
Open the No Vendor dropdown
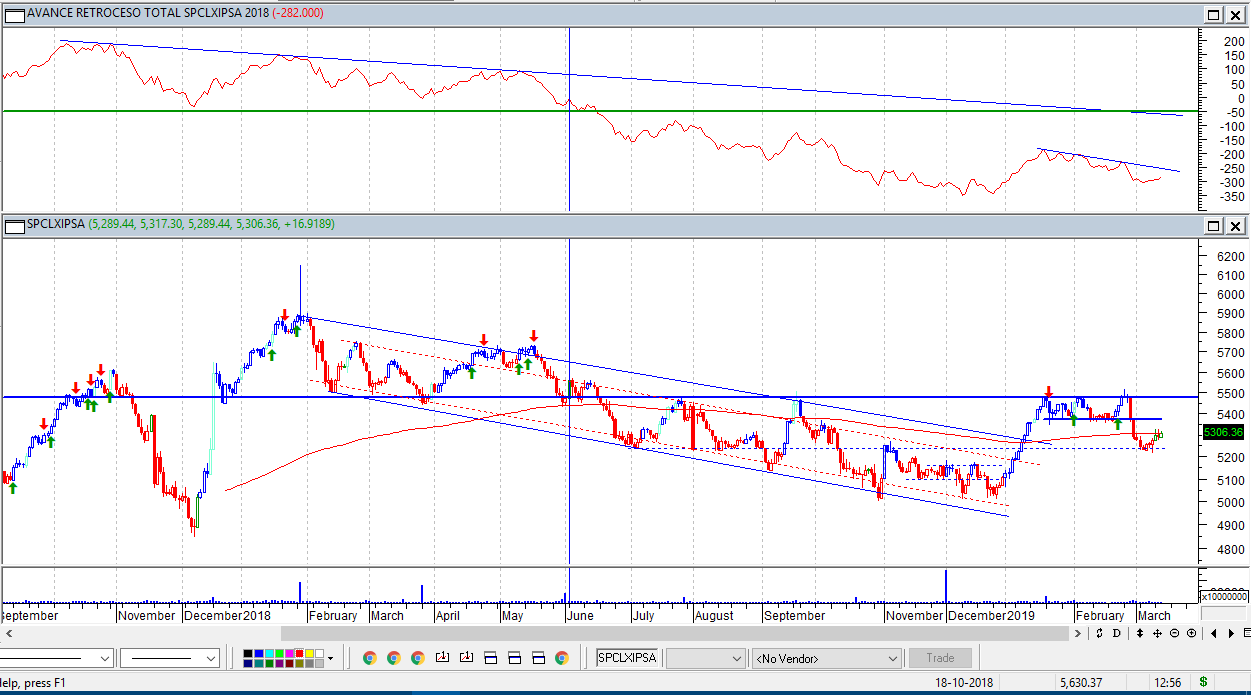827,658
